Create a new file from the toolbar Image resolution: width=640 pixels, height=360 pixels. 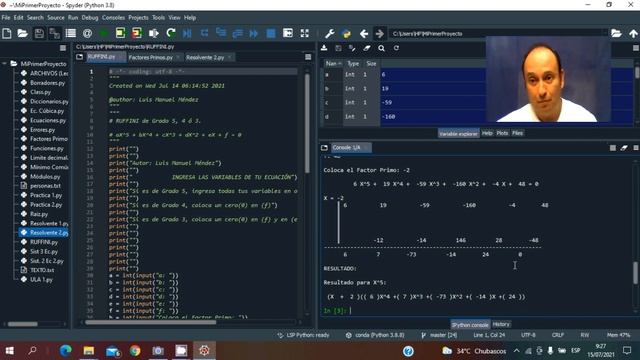7,33
